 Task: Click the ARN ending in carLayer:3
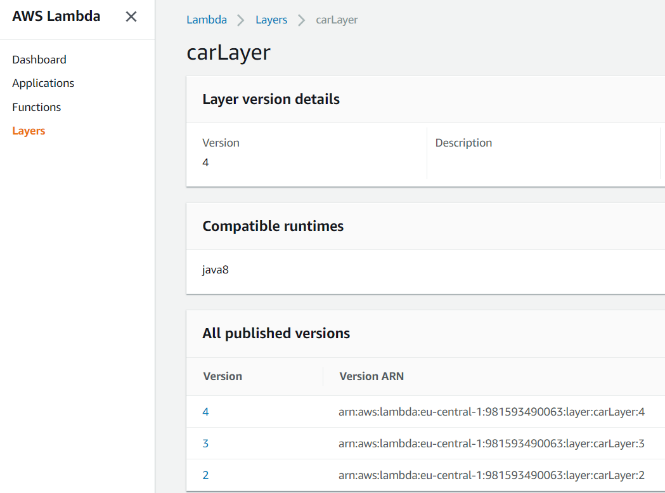(491, 443)
